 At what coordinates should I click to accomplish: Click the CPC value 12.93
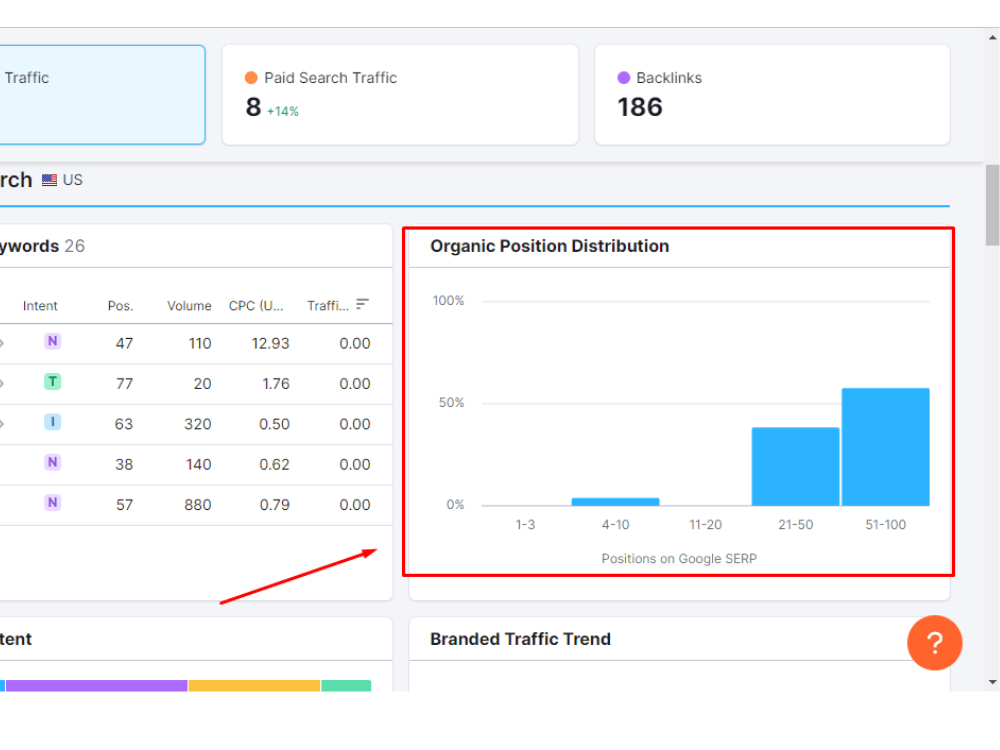[x=270, y=343]
